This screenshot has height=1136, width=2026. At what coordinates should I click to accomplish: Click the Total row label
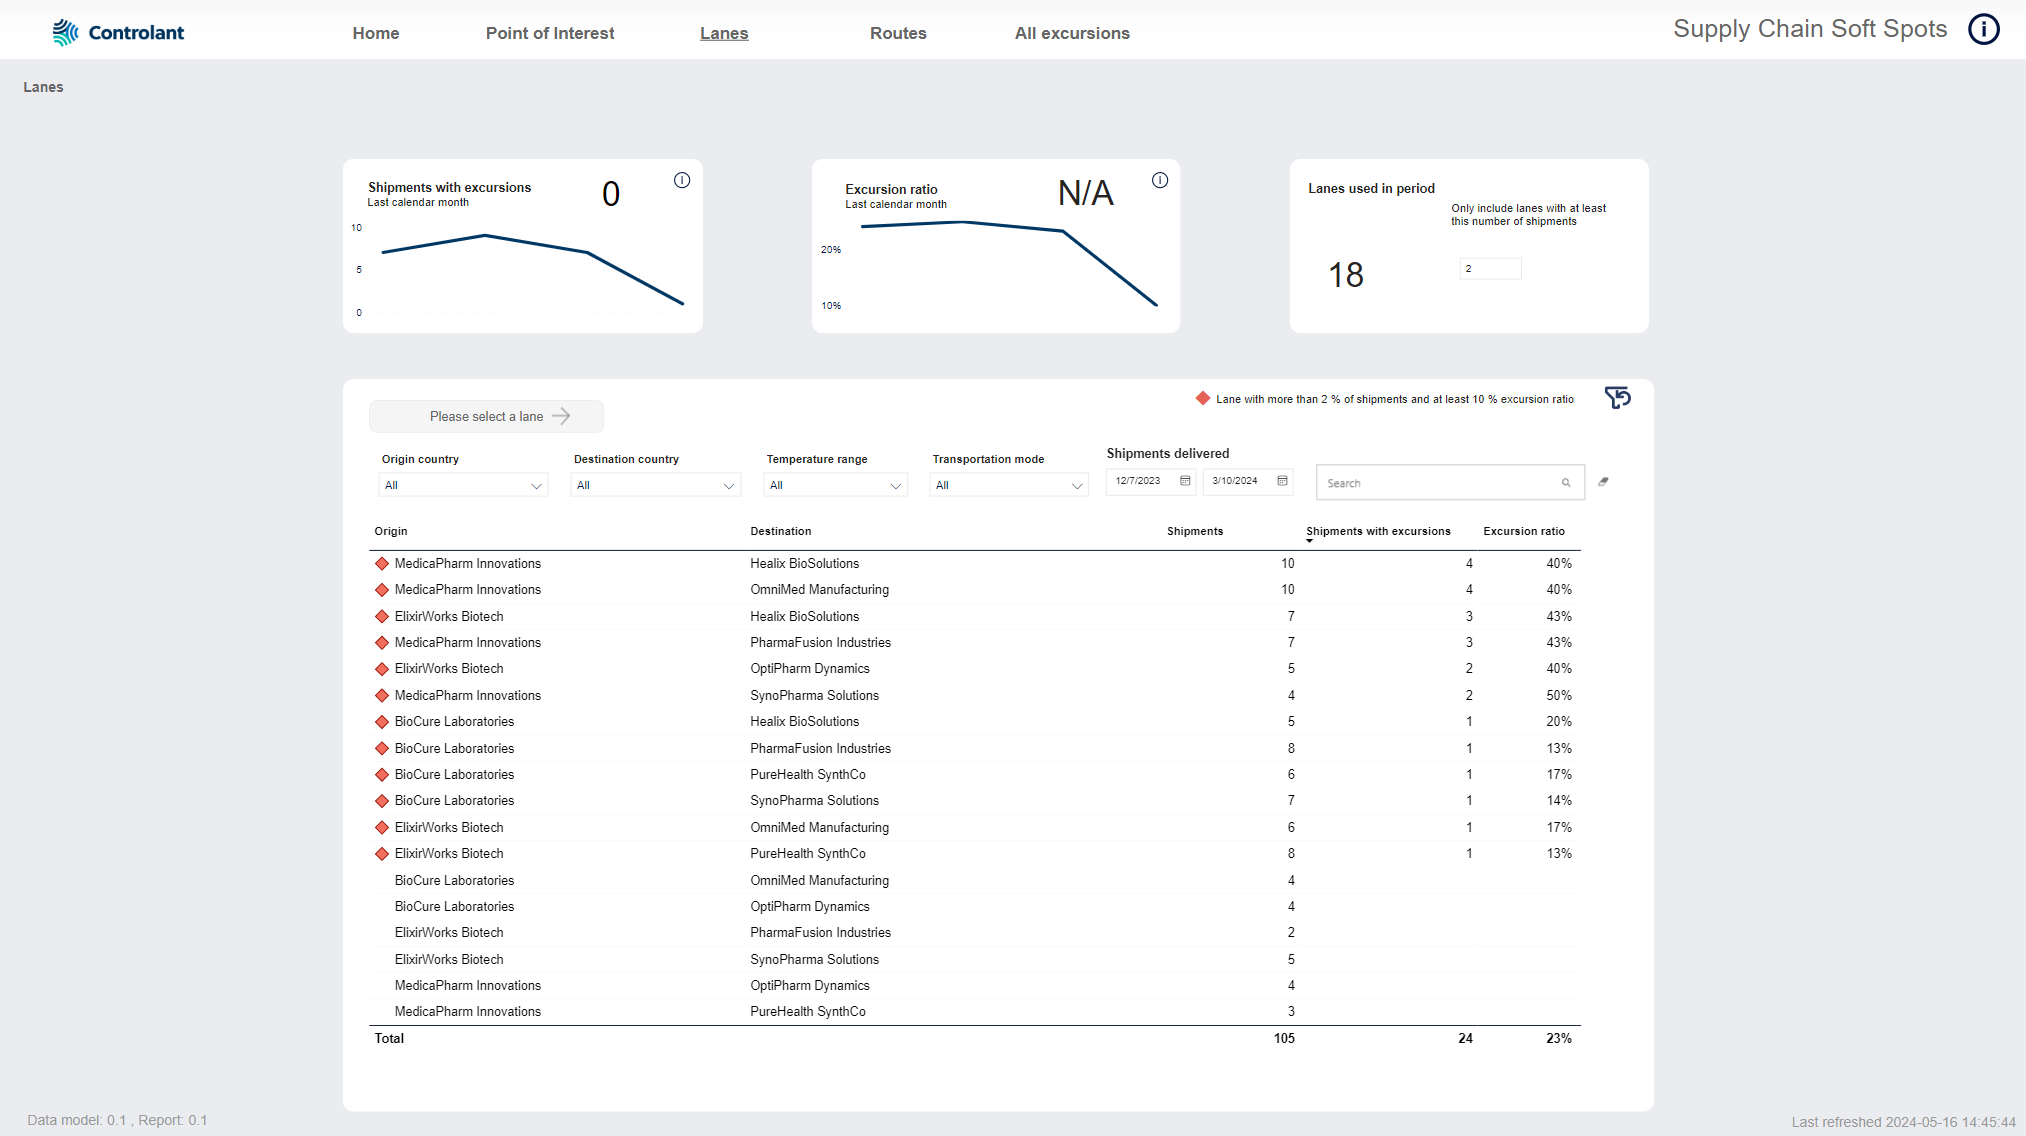389,1039
